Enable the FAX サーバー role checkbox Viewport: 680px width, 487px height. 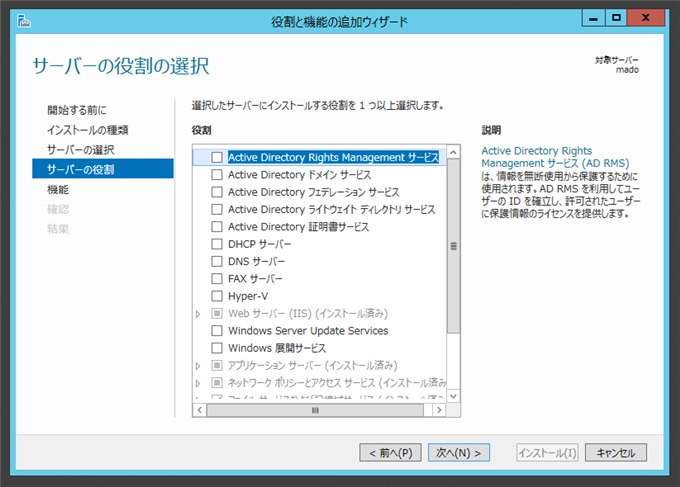(x=217, y=278)
